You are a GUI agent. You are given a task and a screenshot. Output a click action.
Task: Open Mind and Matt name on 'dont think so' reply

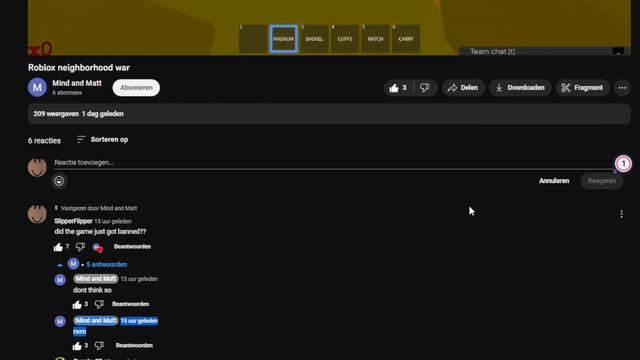[x=96, y=279]
